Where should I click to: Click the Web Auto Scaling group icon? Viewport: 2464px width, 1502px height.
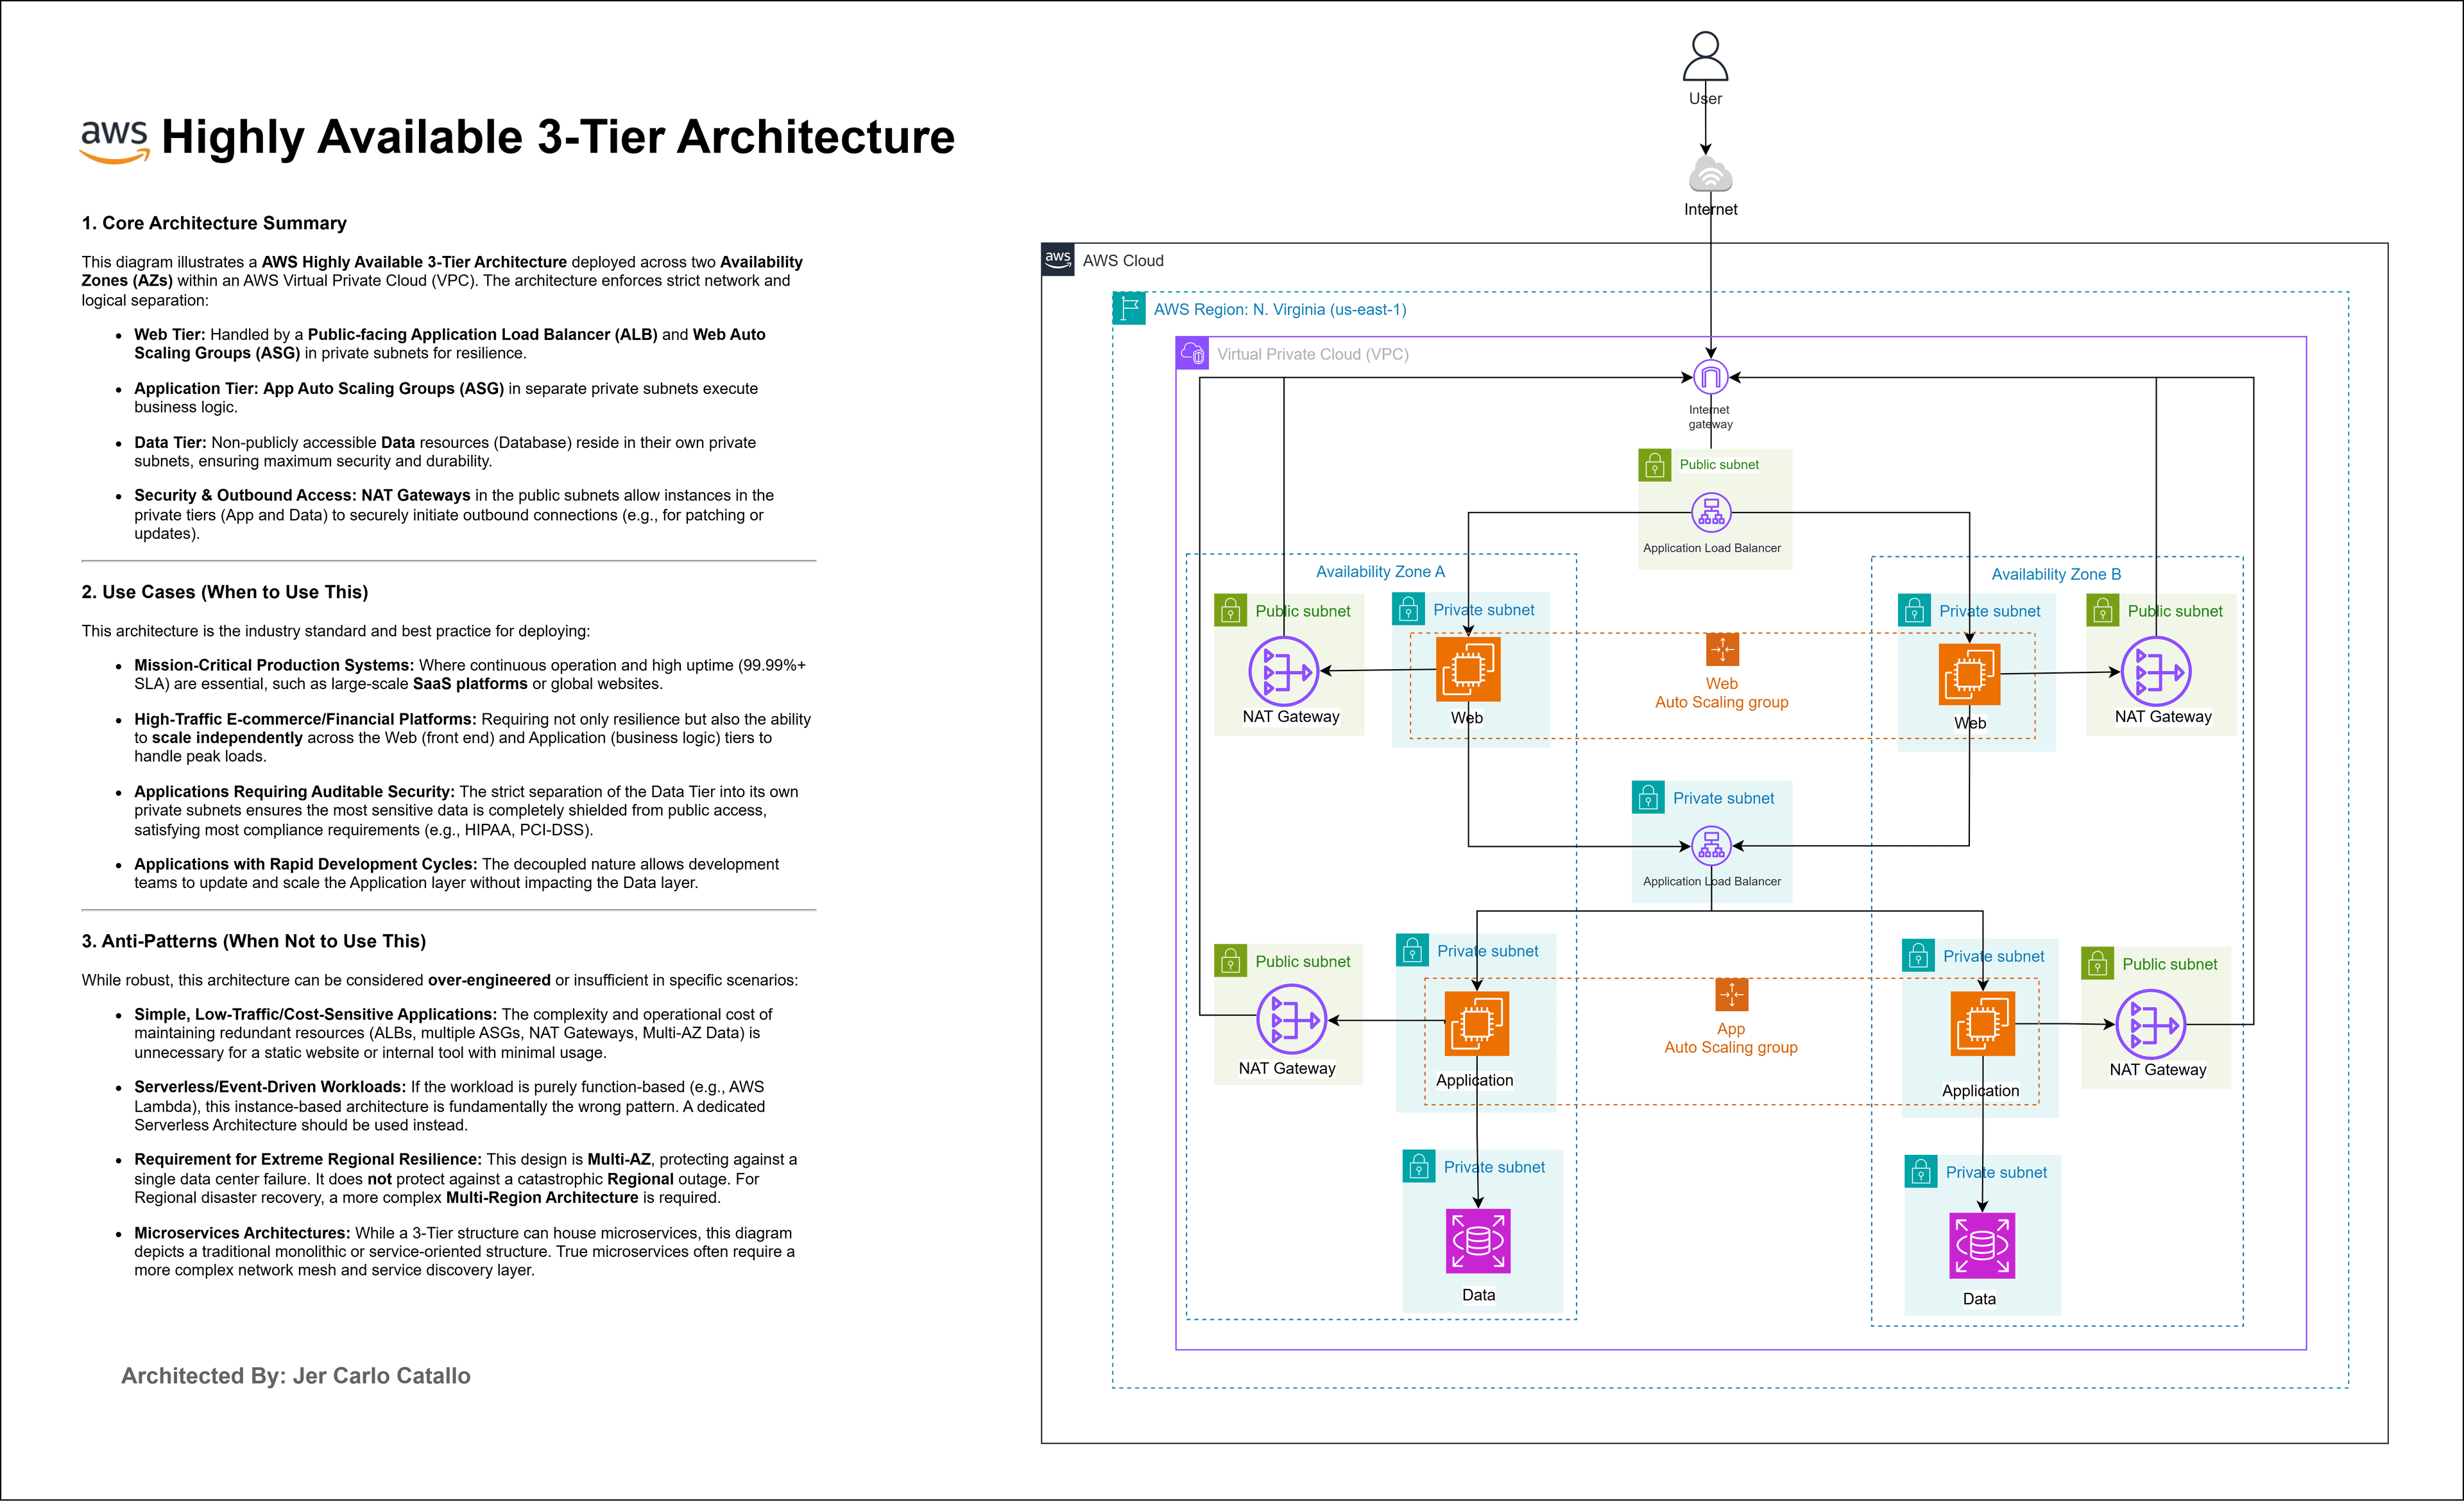point(1722,649)
